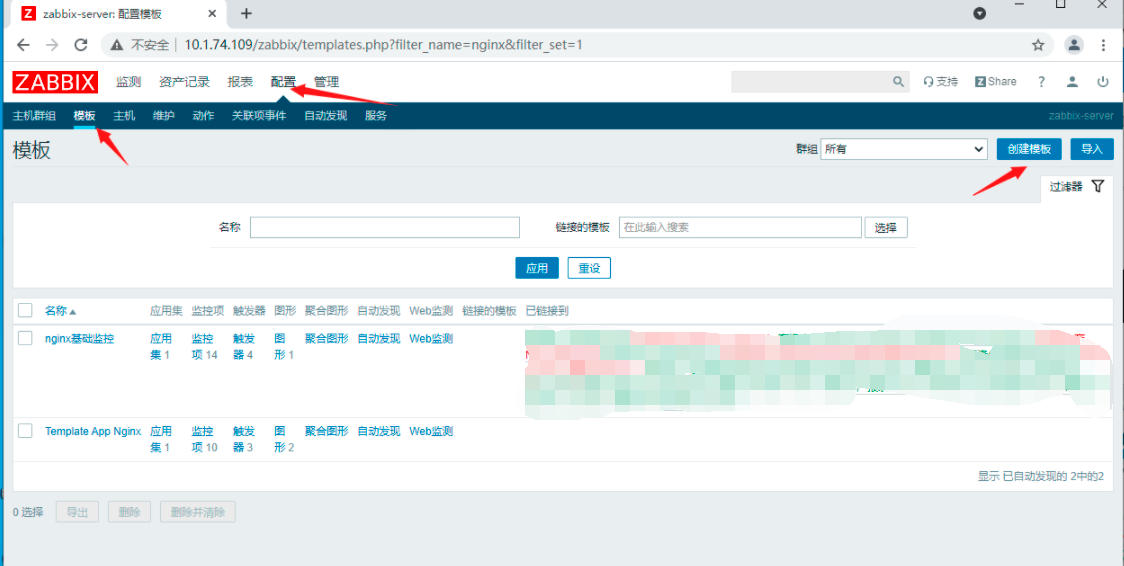Open 触发器 3 of Template App Nginx
This screenshot has width=1124, height=566.
pyautogui.click(x=244, y=438)
